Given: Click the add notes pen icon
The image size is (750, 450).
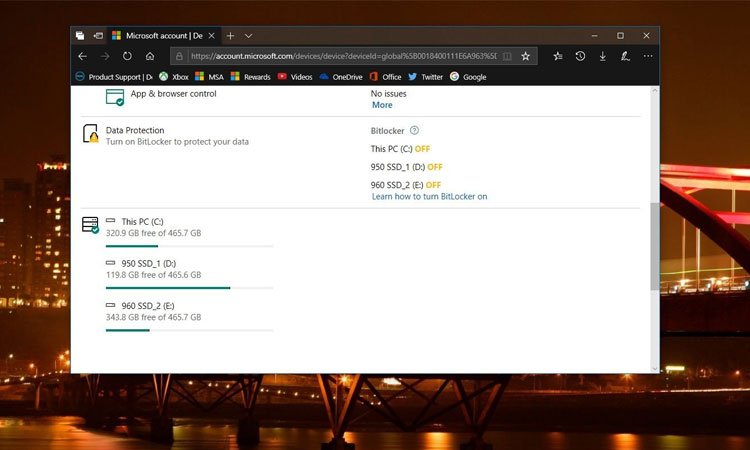Looking at the screenshot, I should click(625, 56).
